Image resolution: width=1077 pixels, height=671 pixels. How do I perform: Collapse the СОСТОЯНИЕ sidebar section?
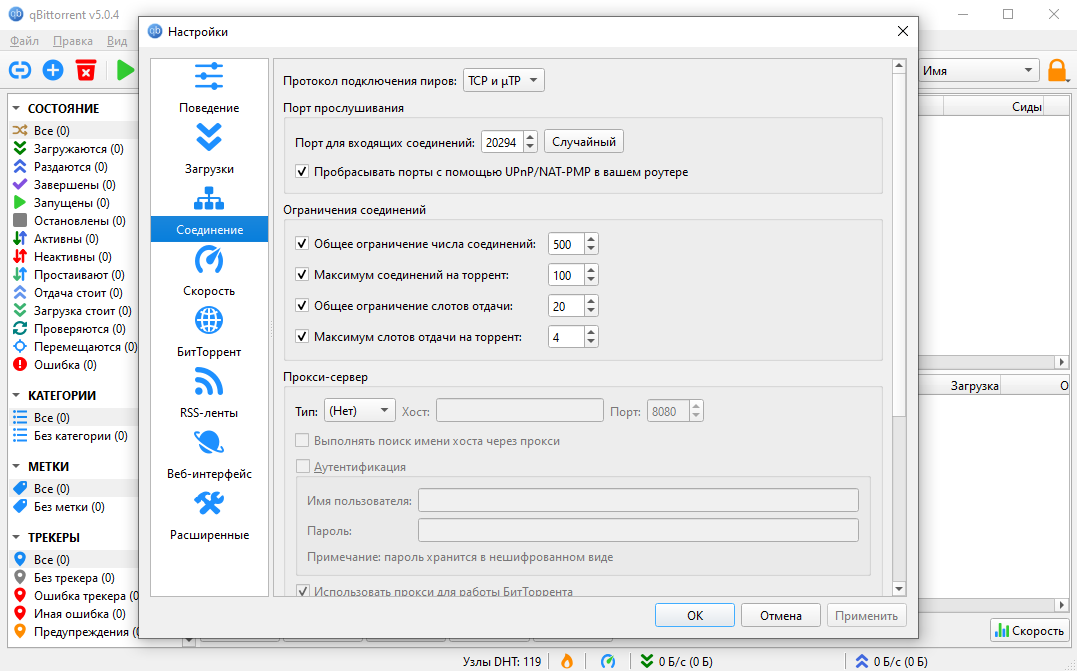pyautogui.click(x=17, y=108)
